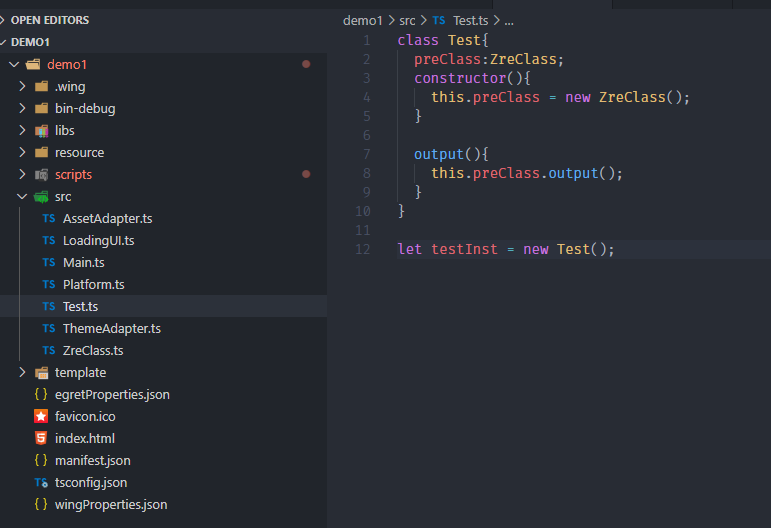The image size is (771, 528).
Task: Collapse the src folder chevron
Action: point(22,197)
